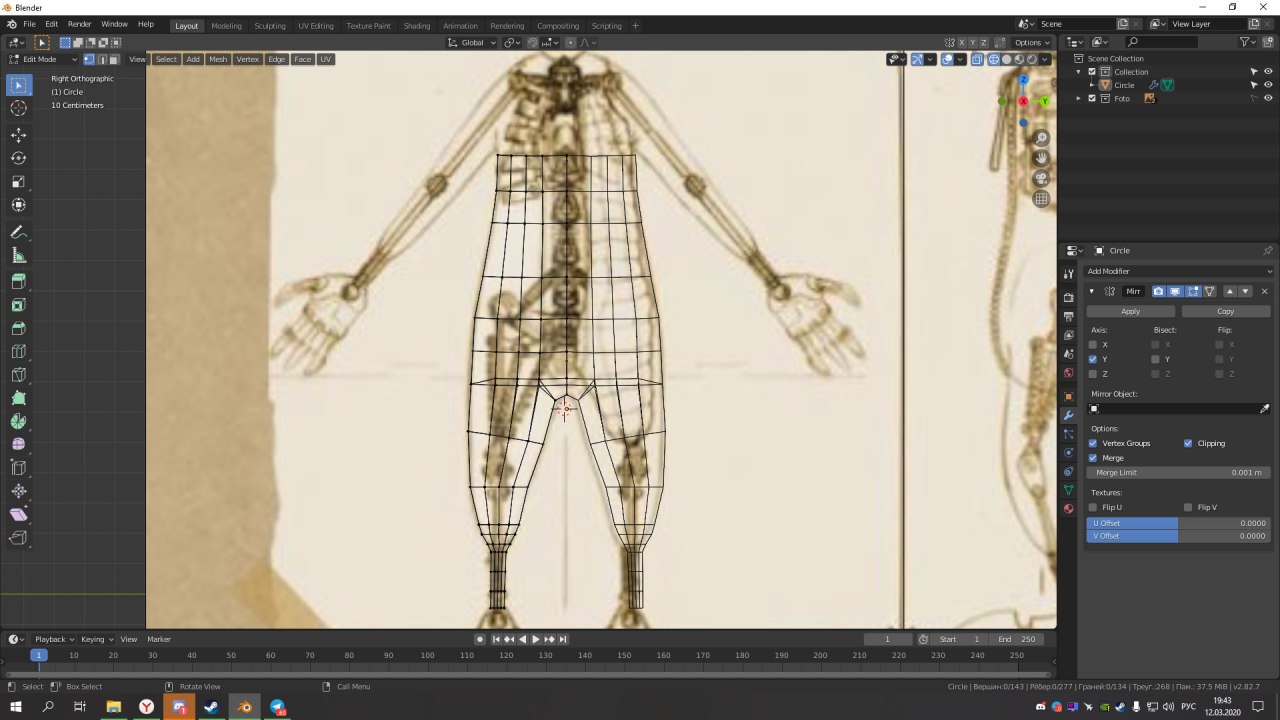Screen dimensions: 1280x720
Task: Open the Add Modifier dropdown
Action: point(1180,271)
